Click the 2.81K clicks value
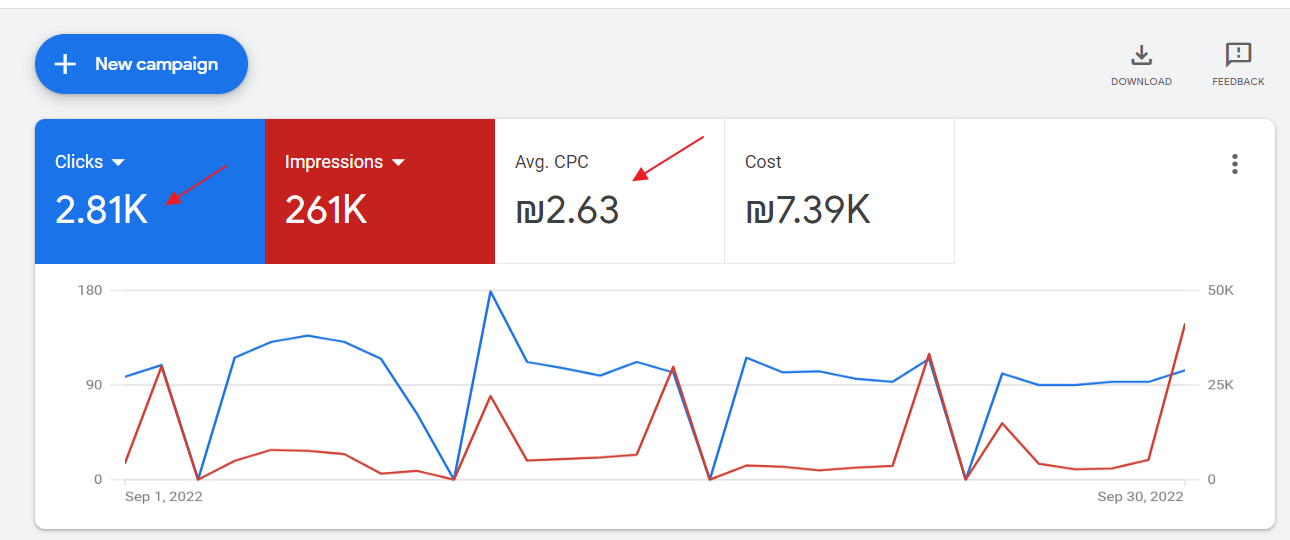The image size is (1290, 540). point(101,210)
